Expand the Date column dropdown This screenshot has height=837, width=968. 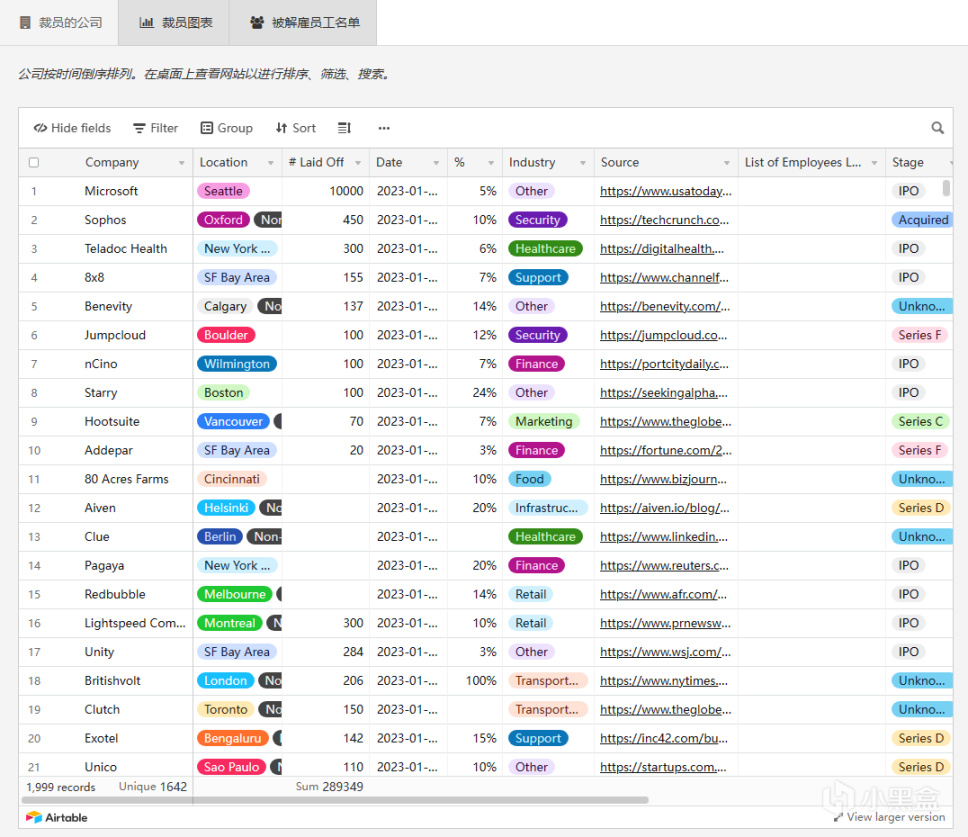[x=436, y=163]
